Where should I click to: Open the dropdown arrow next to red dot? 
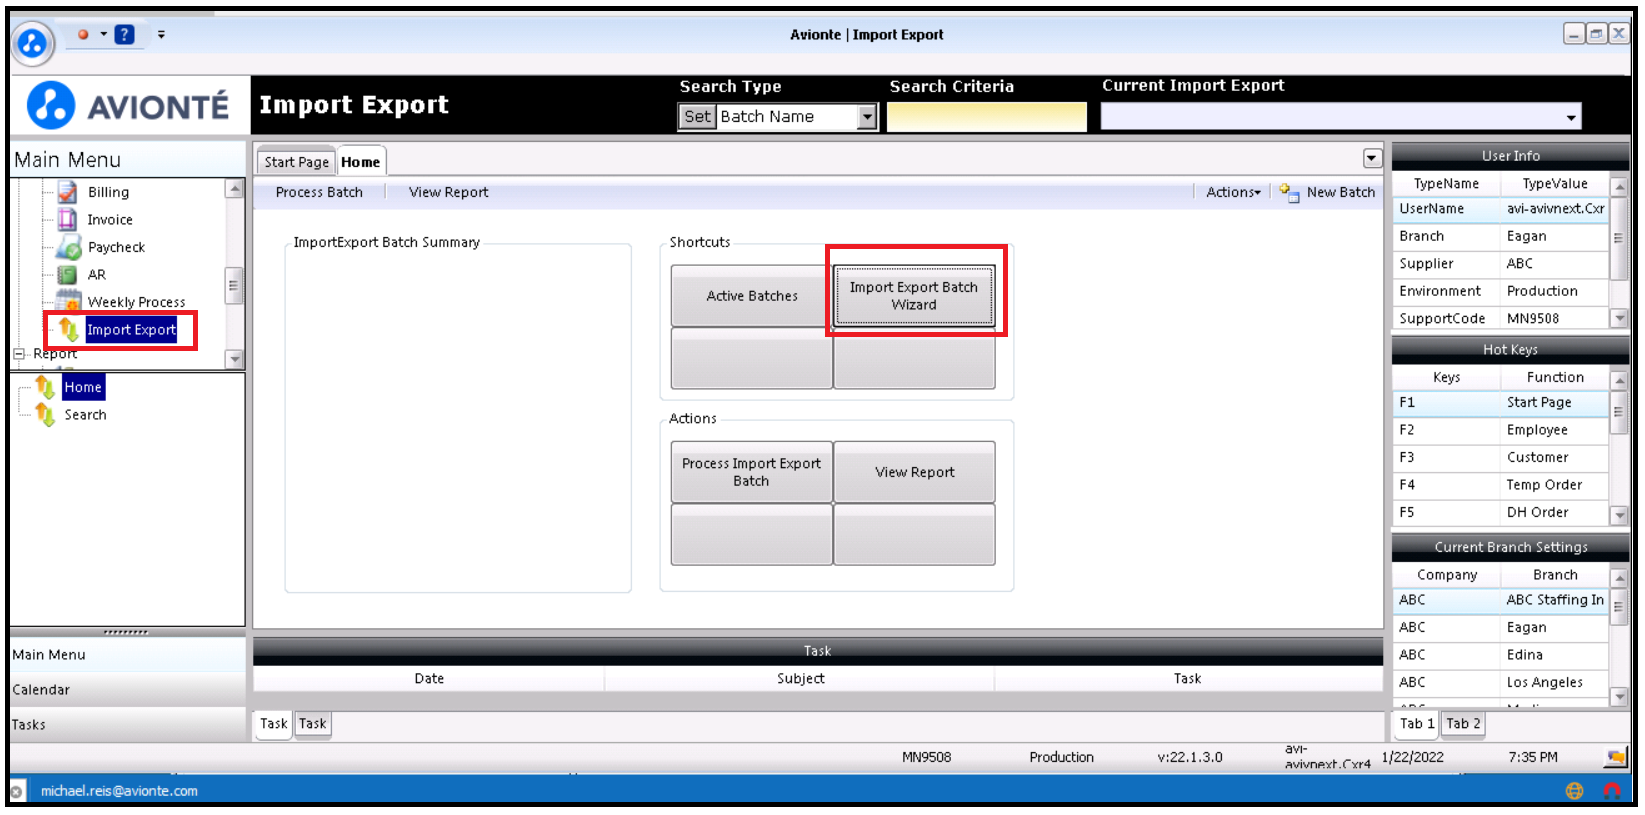point(103,34)
